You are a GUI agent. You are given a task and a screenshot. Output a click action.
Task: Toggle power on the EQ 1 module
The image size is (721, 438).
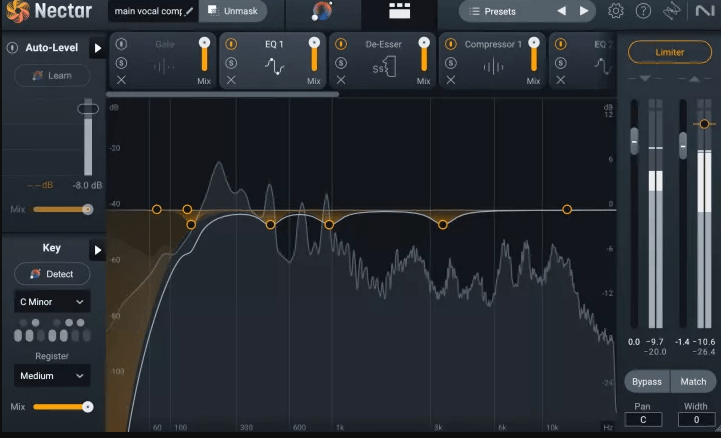coord(231,45)
